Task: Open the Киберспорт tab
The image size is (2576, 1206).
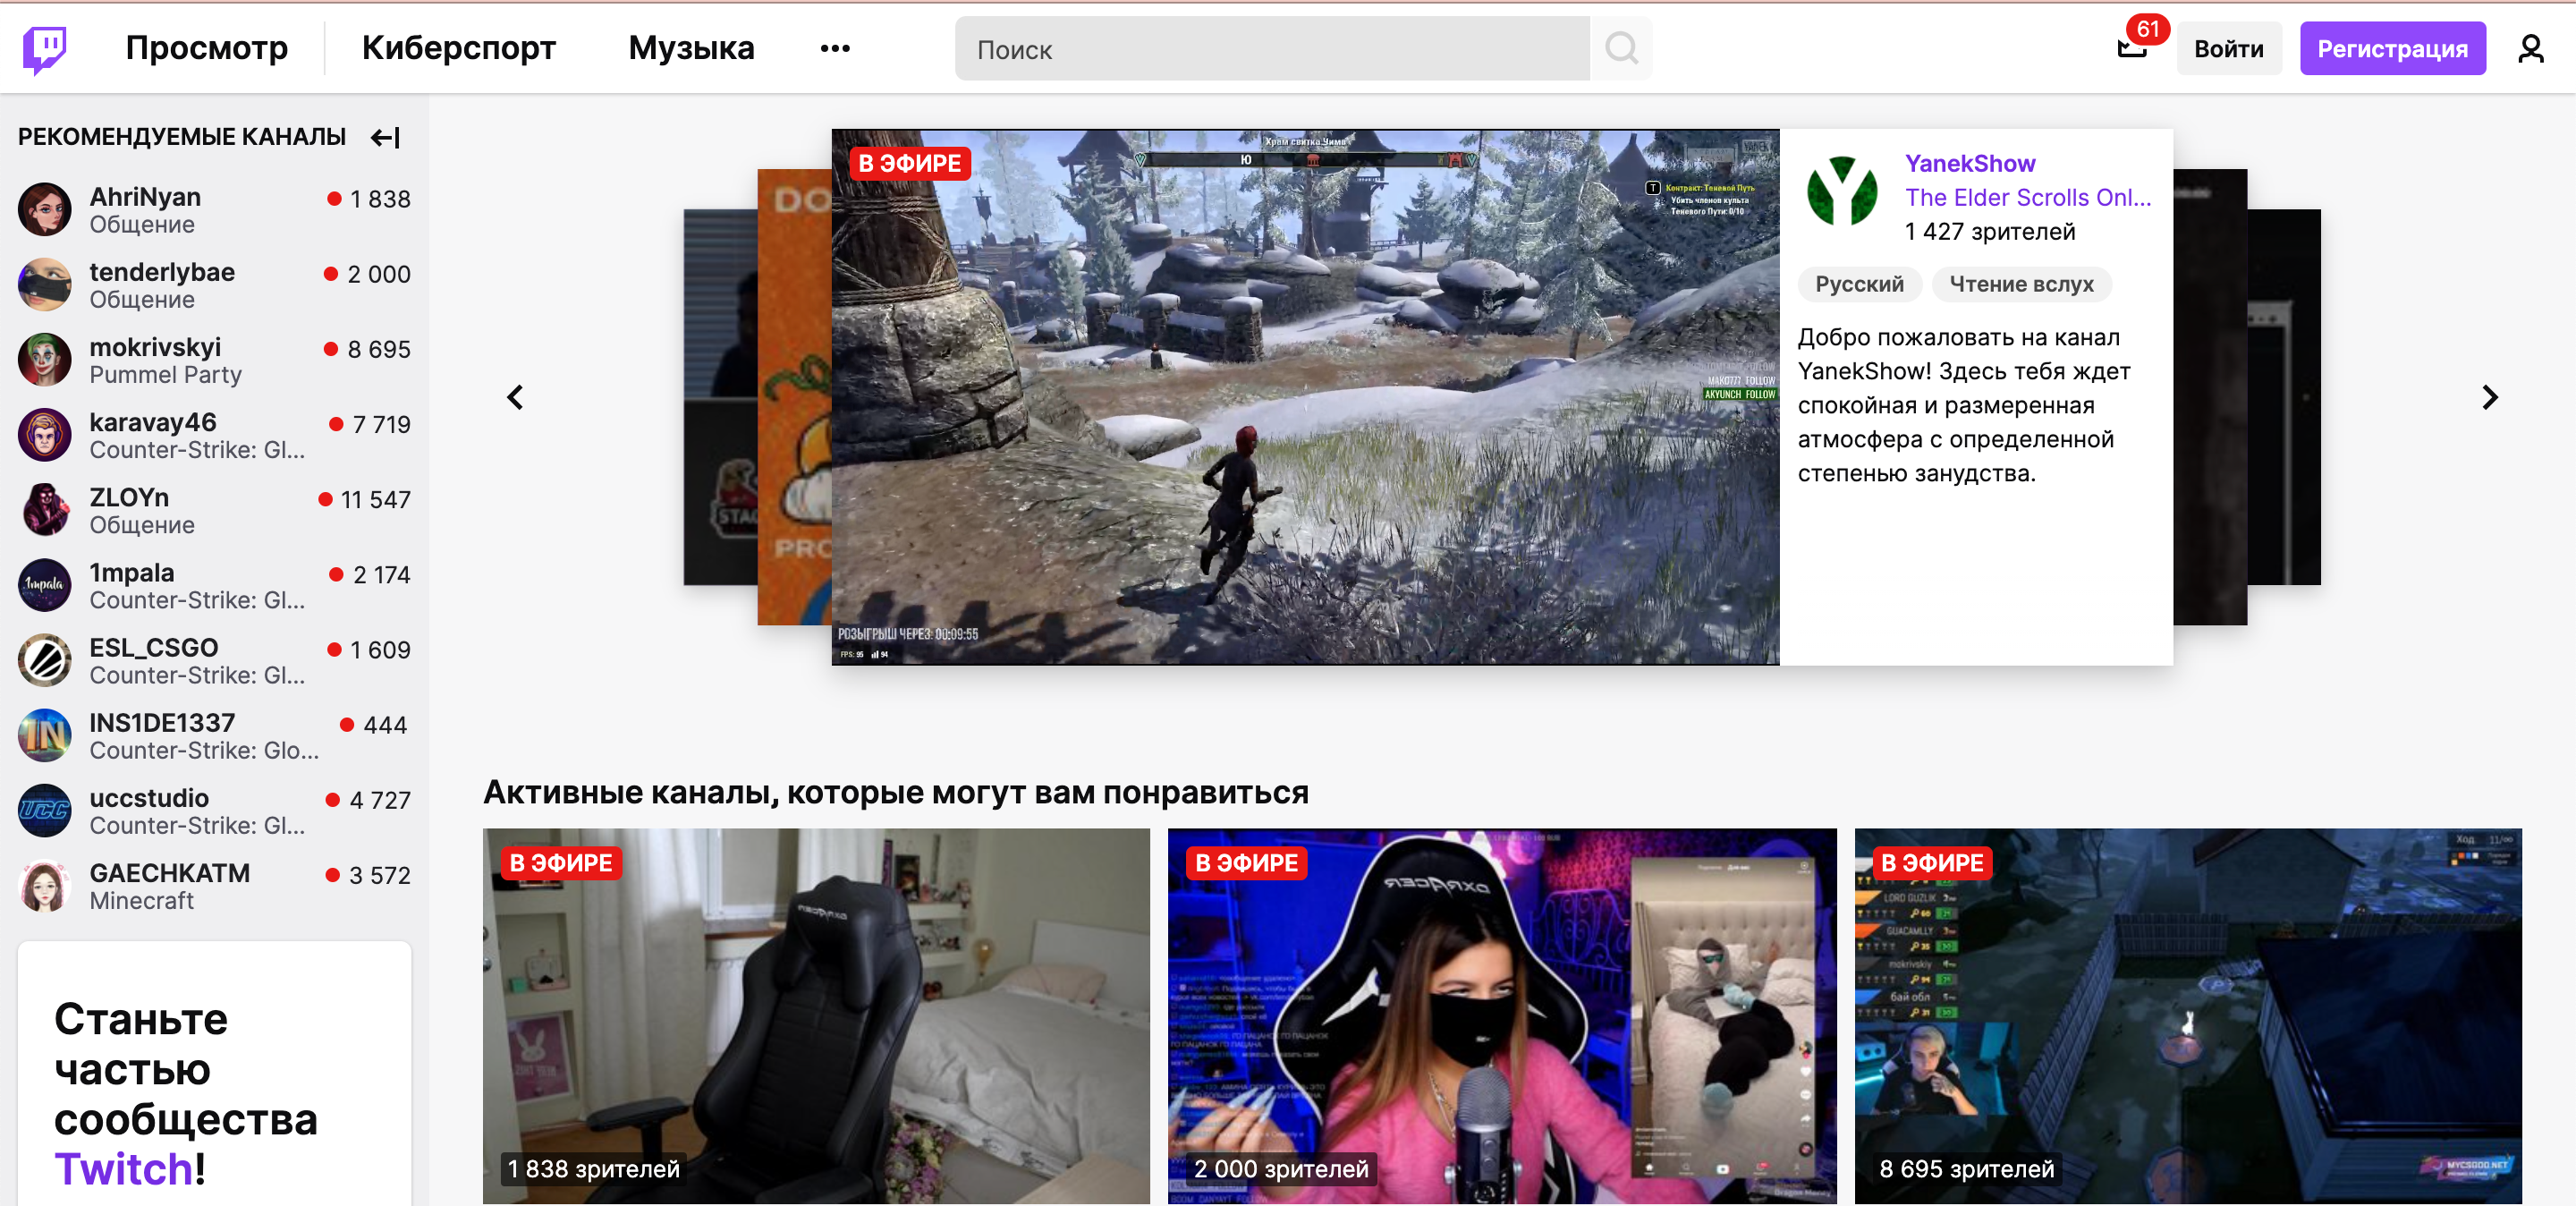Action: click(x=458, y=48)
